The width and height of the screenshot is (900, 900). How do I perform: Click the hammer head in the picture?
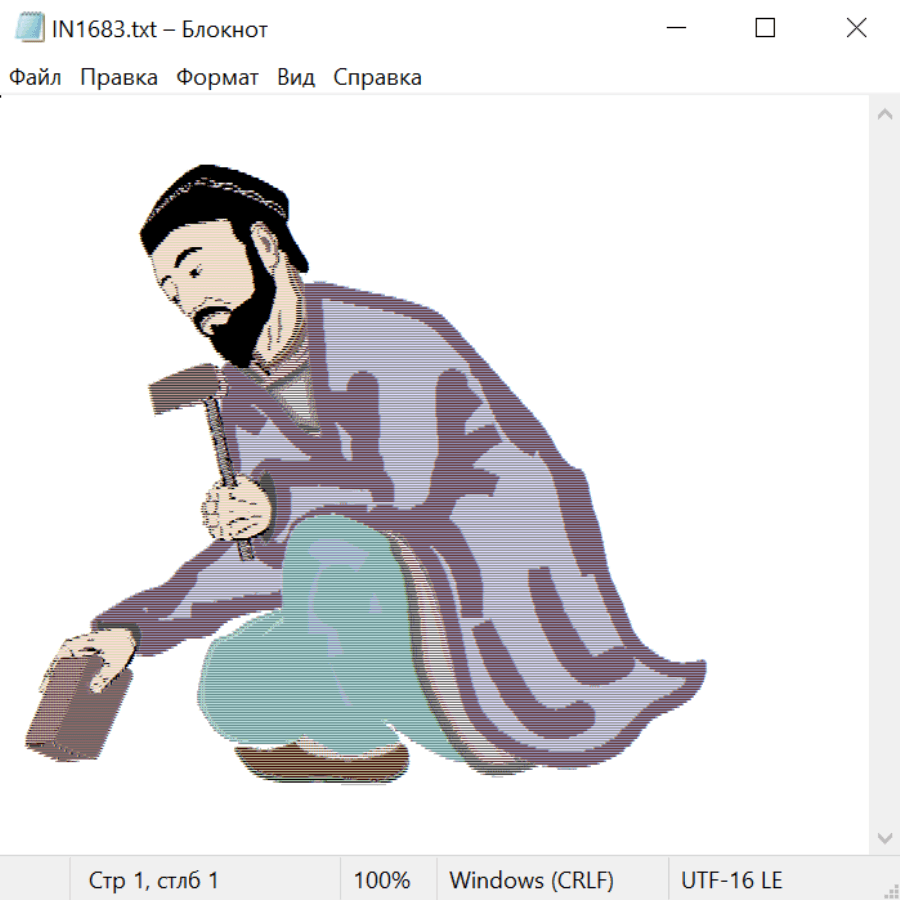pyautogui.click(x=180, y=390)
